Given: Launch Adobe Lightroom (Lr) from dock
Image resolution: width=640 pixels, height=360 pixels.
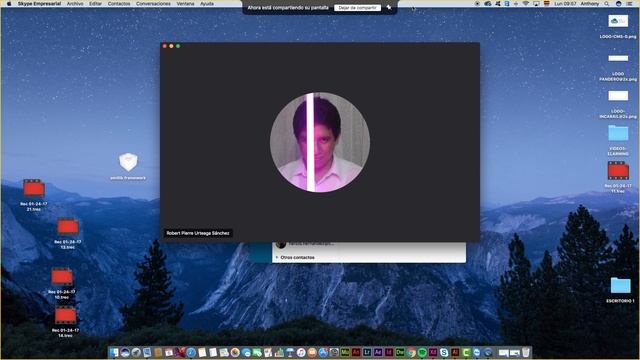Looking at the screenshot, I should tap(367, 352).
